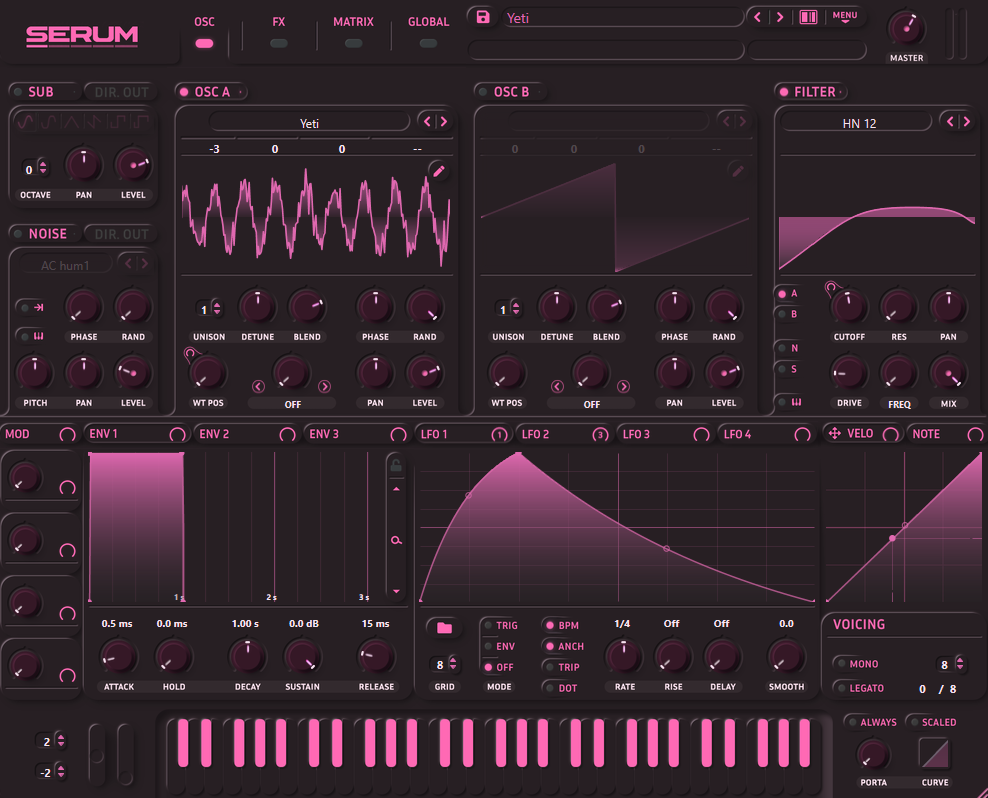Adjust the polyphony voices stepper
This screenshot has height=798, width=988.
(960, 664)
